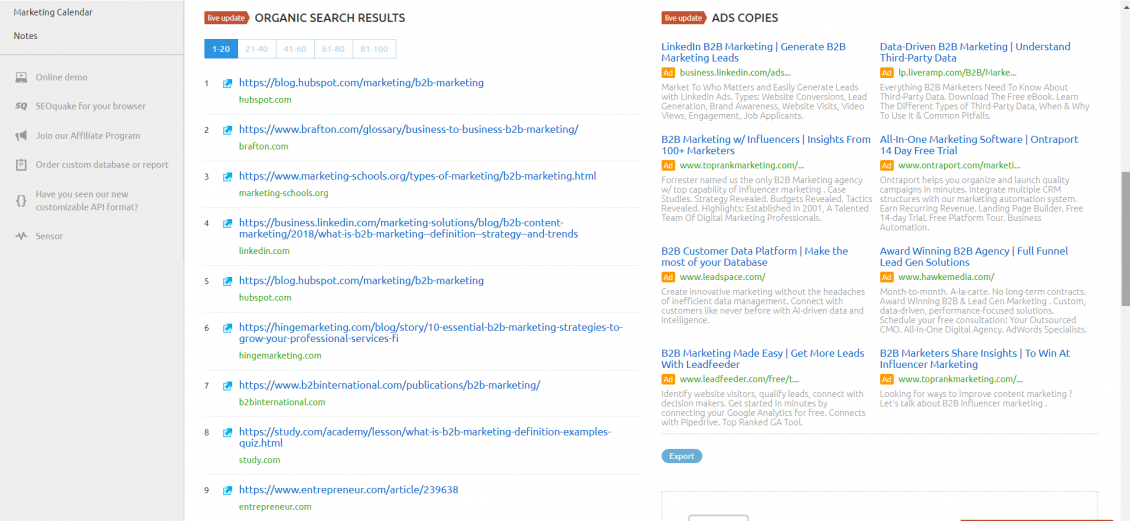
Task: Click business.linkedin.com/ads ad URL
Action: 735,73
